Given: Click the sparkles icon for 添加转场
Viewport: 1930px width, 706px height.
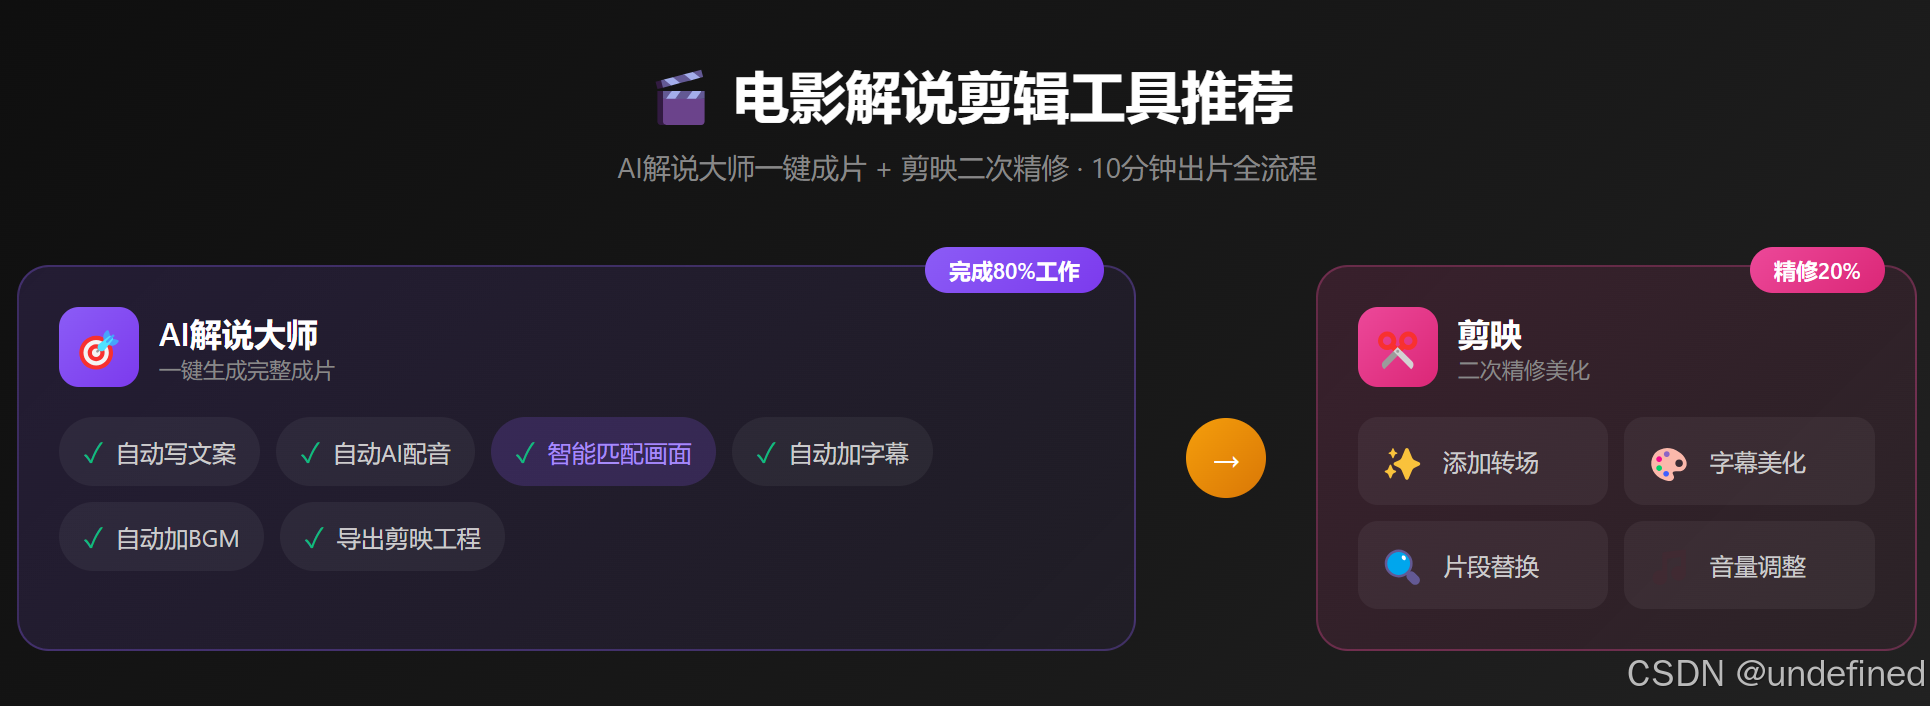Looking at the screenshot, I should 1402,463.
